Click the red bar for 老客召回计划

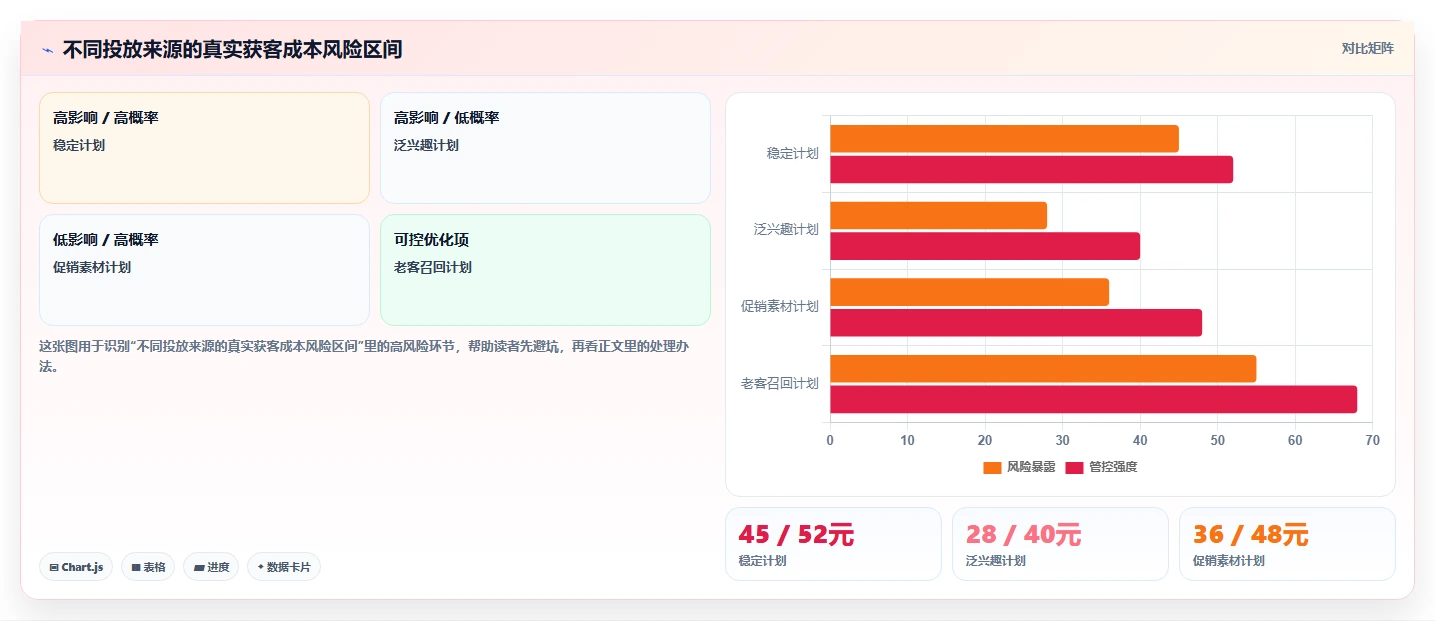1093,399
